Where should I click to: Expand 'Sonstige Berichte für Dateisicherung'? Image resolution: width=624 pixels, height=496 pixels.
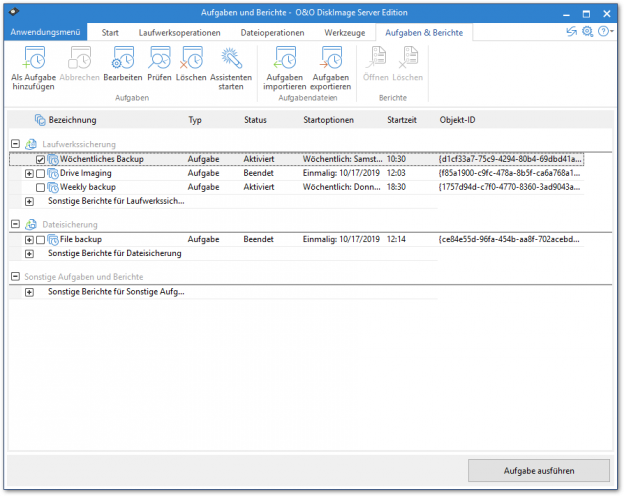pos(29,254)
